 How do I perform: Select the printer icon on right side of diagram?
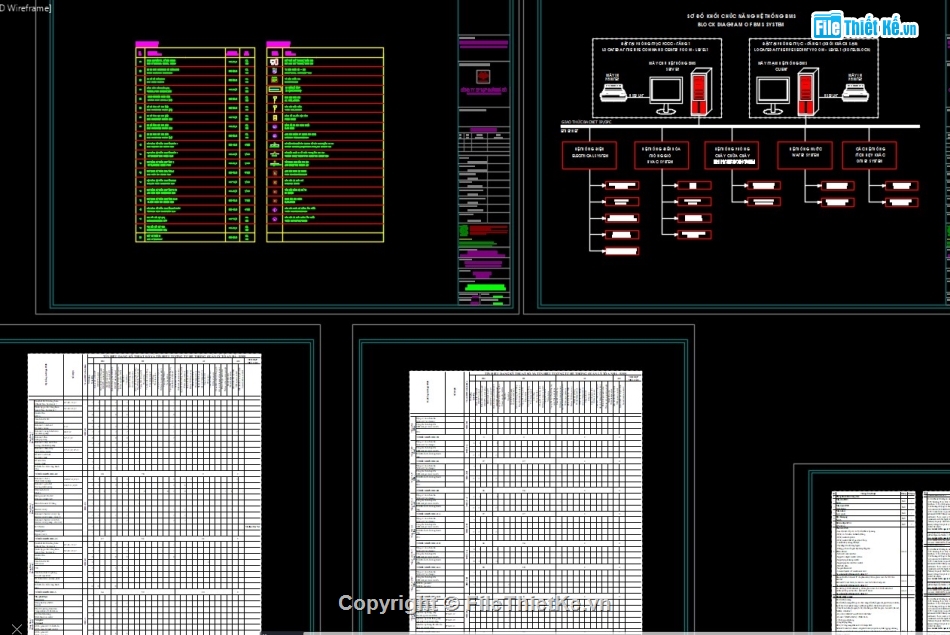(855, 93)
